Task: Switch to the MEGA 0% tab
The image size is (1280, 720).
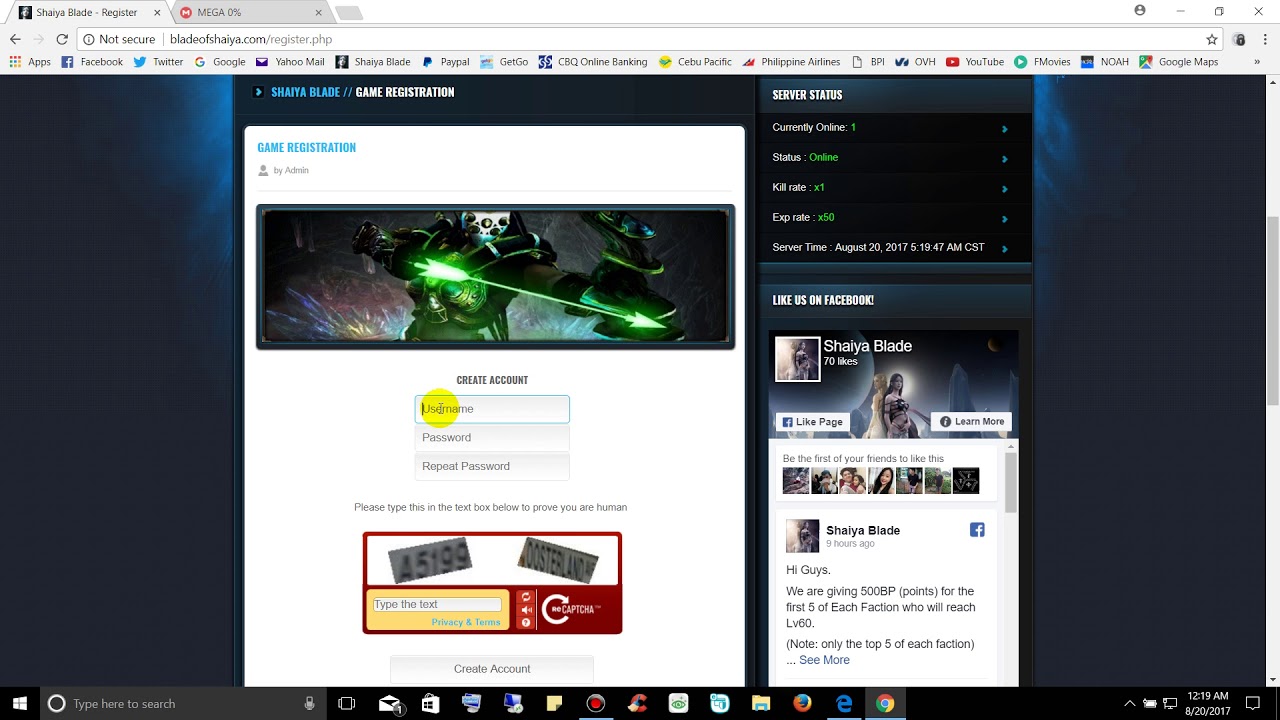Action: pyautogui.click(x=249, y=12)
